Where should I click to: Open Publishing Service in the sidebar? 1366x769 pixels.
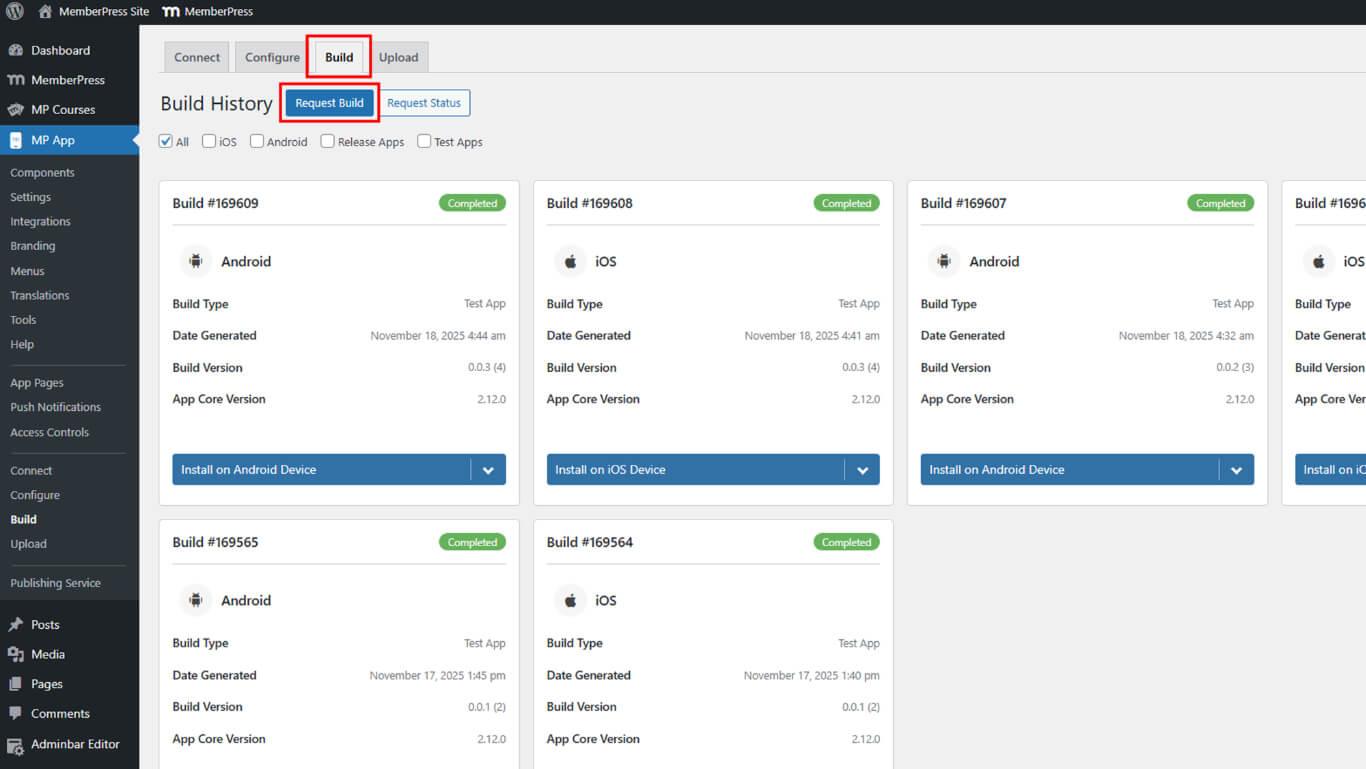(55, 583)
